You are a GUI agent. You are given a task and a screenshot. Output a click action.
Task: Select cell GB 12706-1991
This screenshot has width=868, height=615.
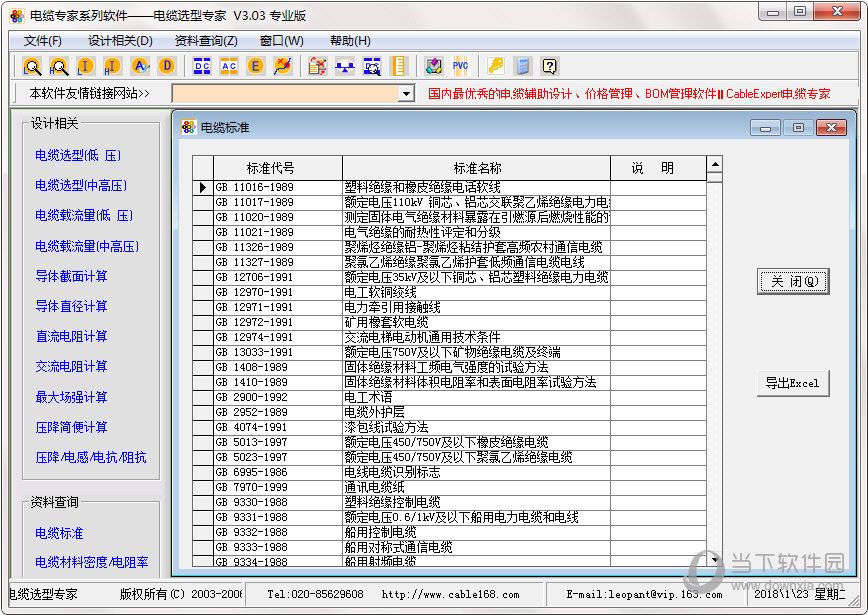tap(278, 277)
